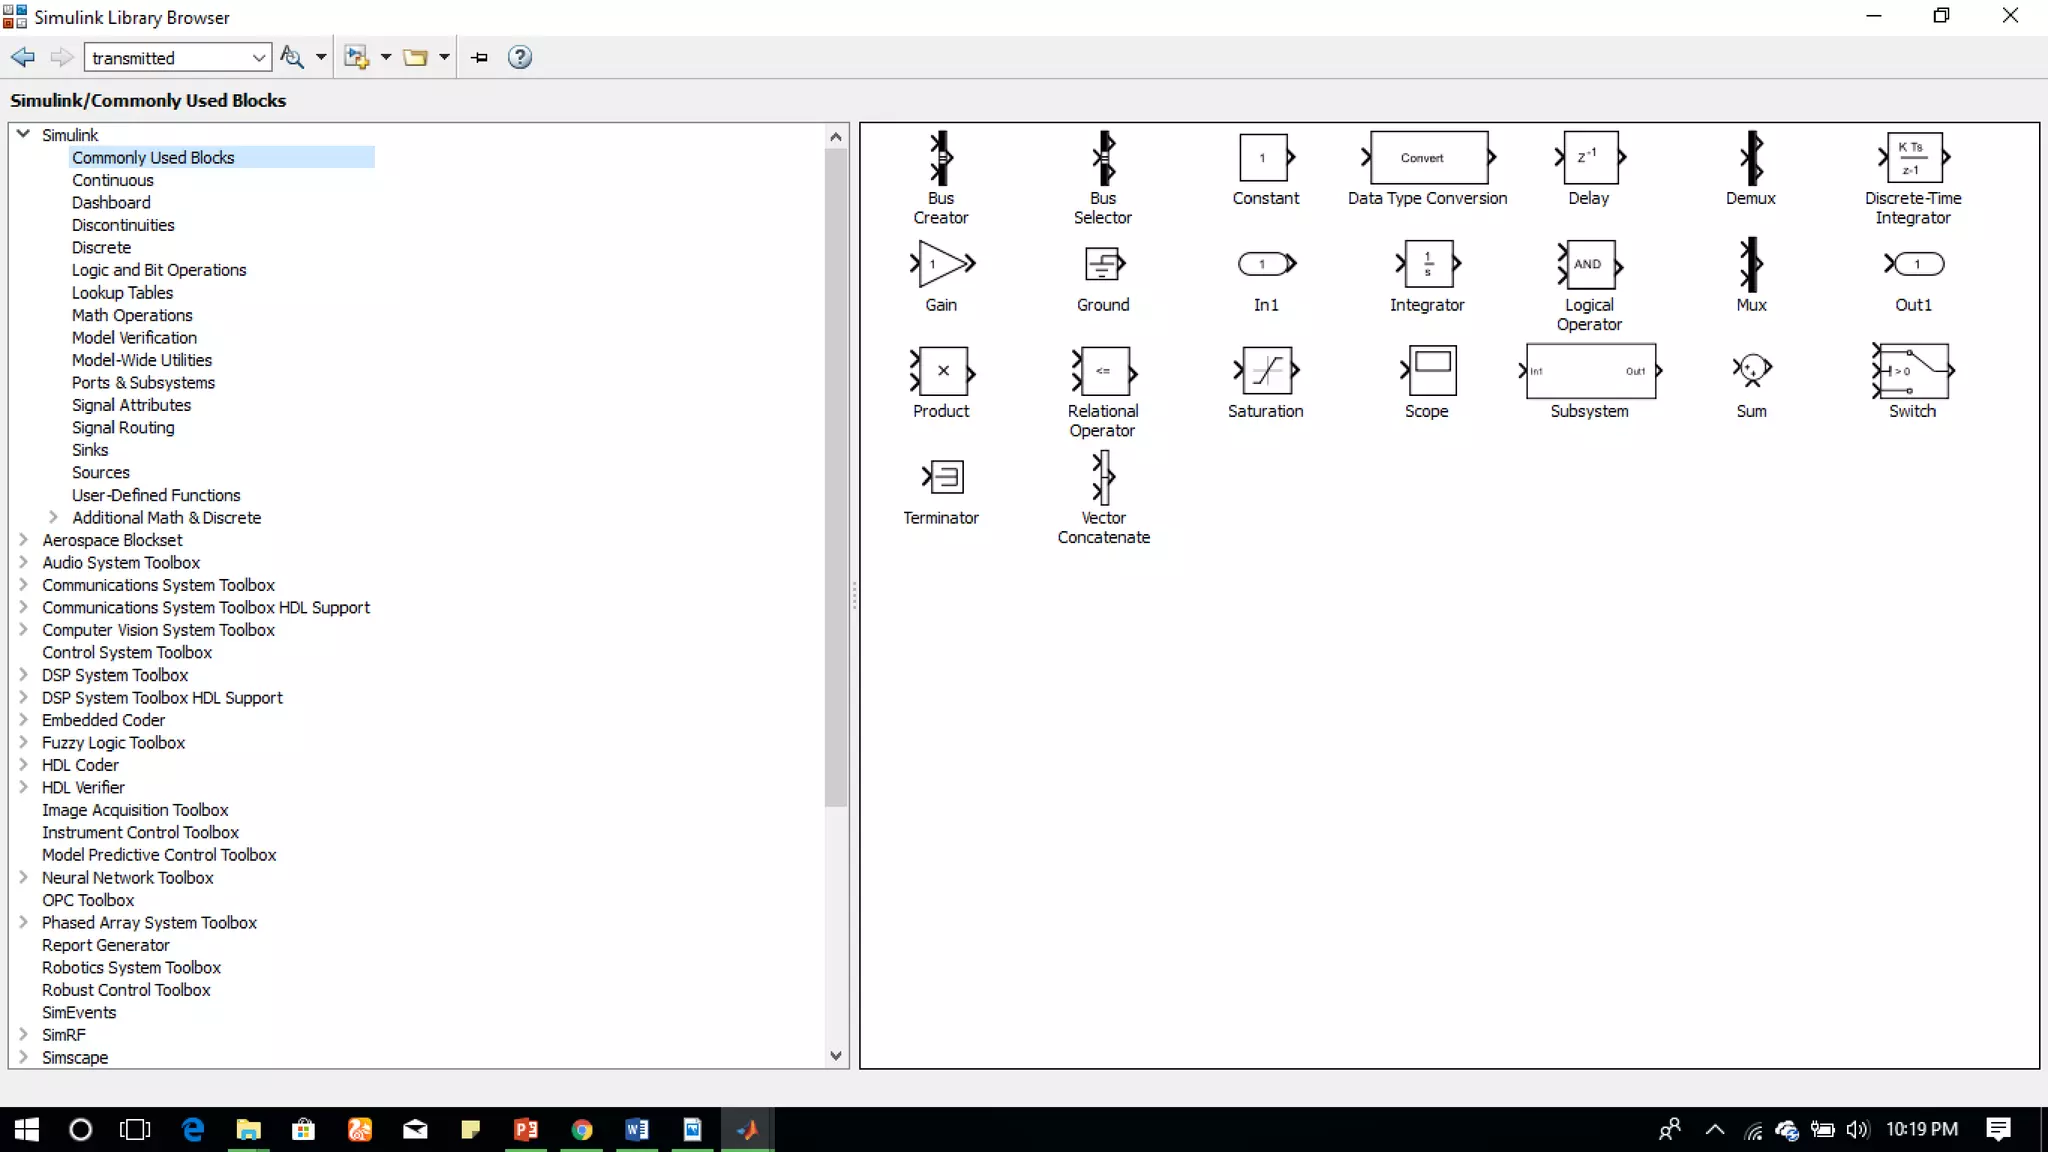Viewport: 2048px width, 1152px height.
Task: Expand the Aerospace Blockset tree node
Action: click(x=23, y=540)
